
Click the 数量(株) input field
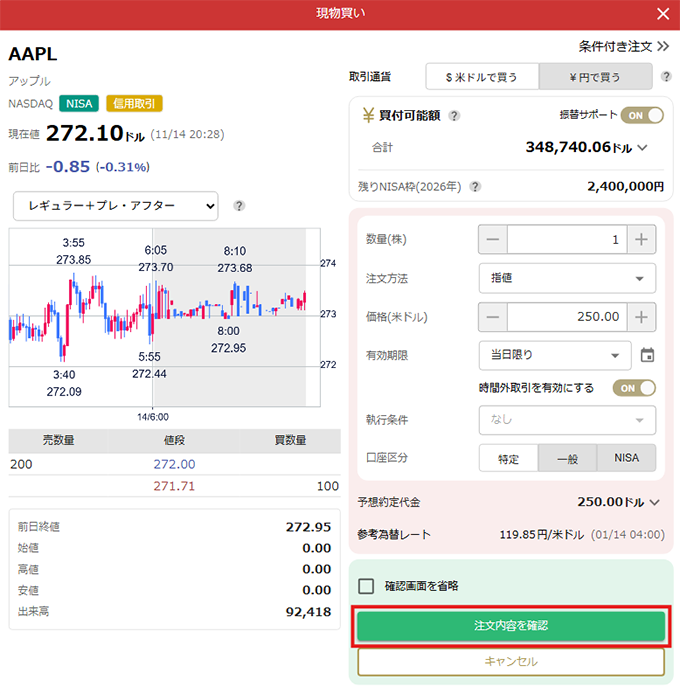[x=567, y=240]
